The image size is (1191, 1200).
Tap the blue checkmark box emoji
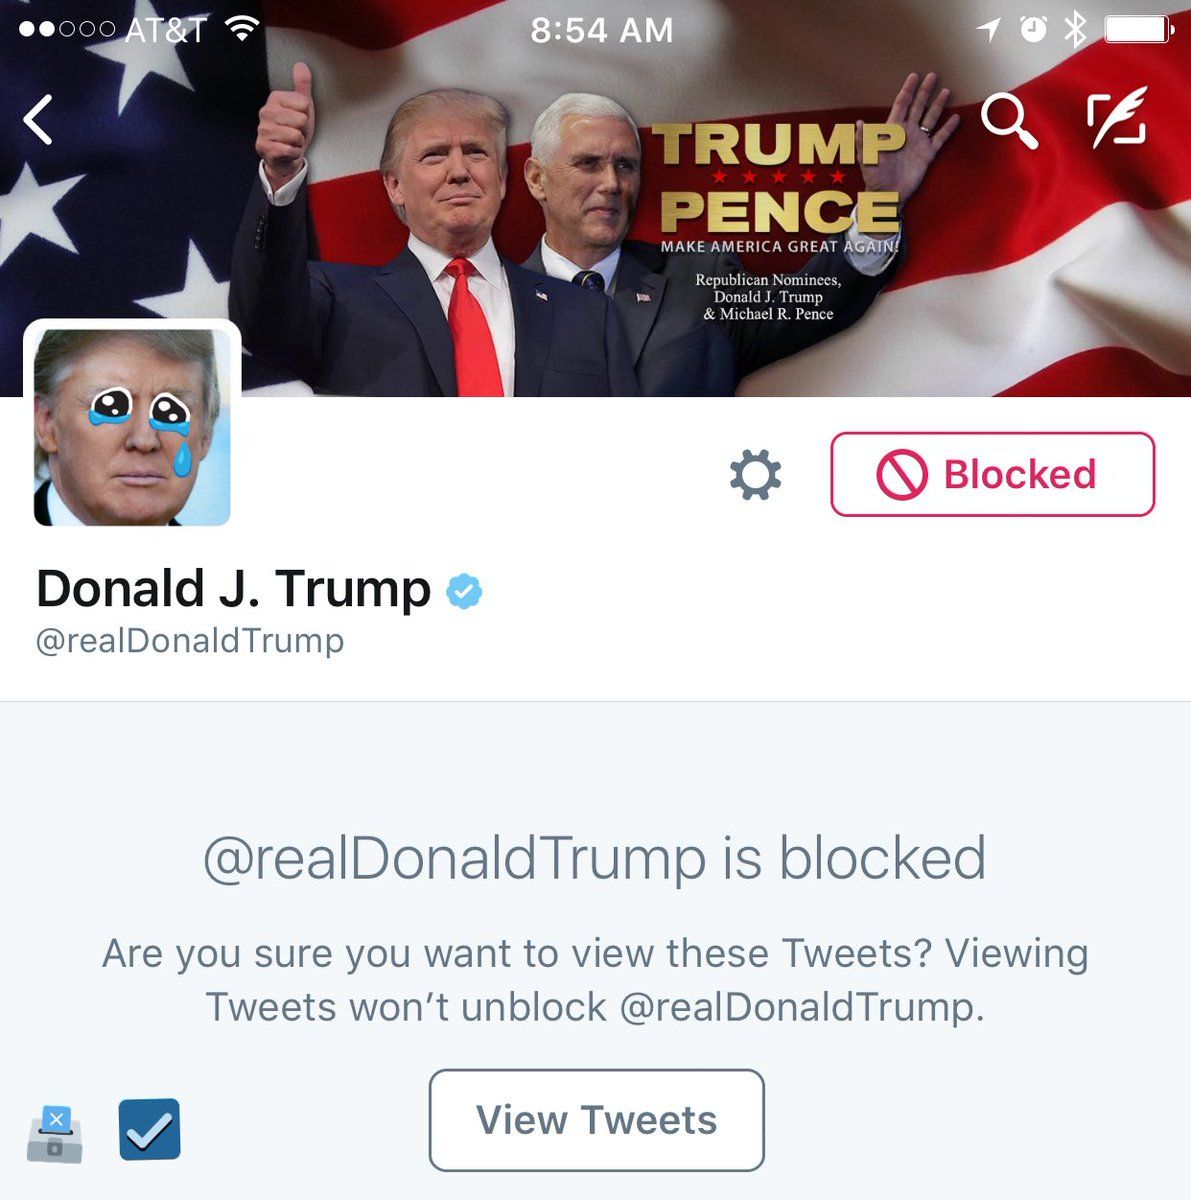(150, 1130)
